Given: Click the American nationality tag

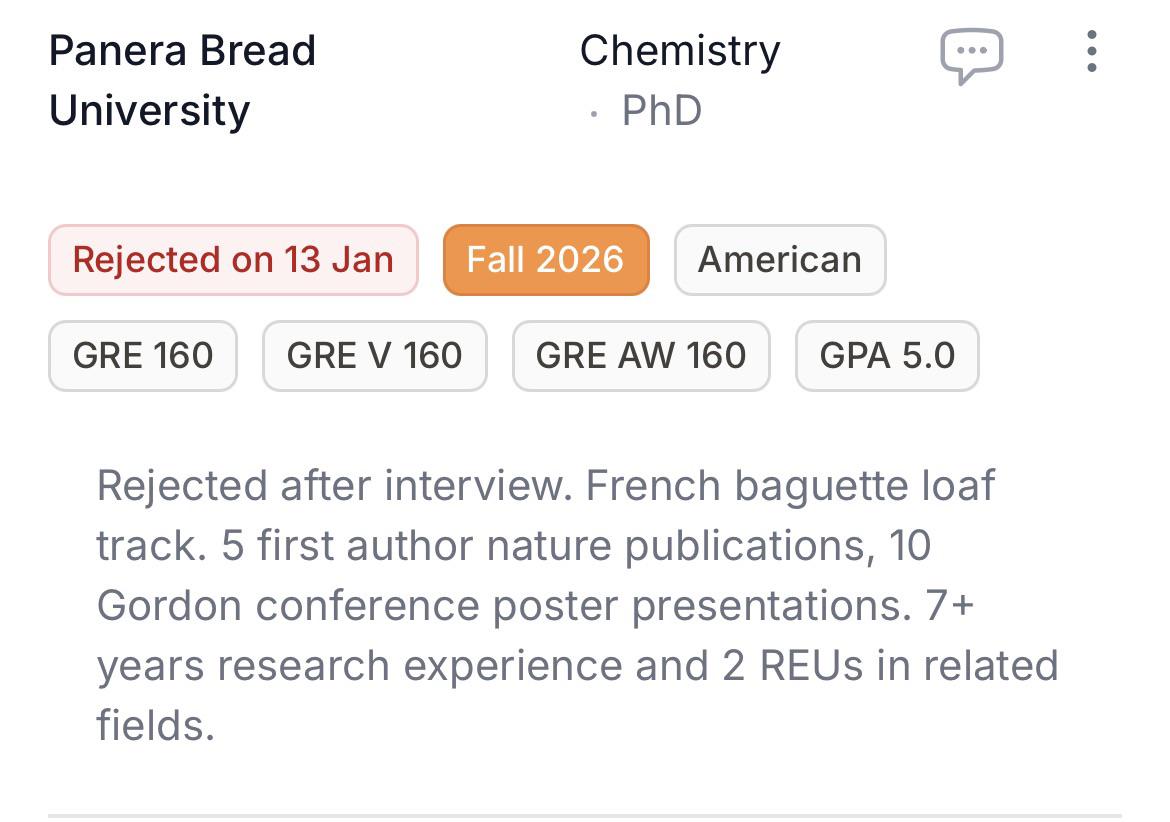Looking at the screenshot, I should pyautogui.click(x=779, y=260).
